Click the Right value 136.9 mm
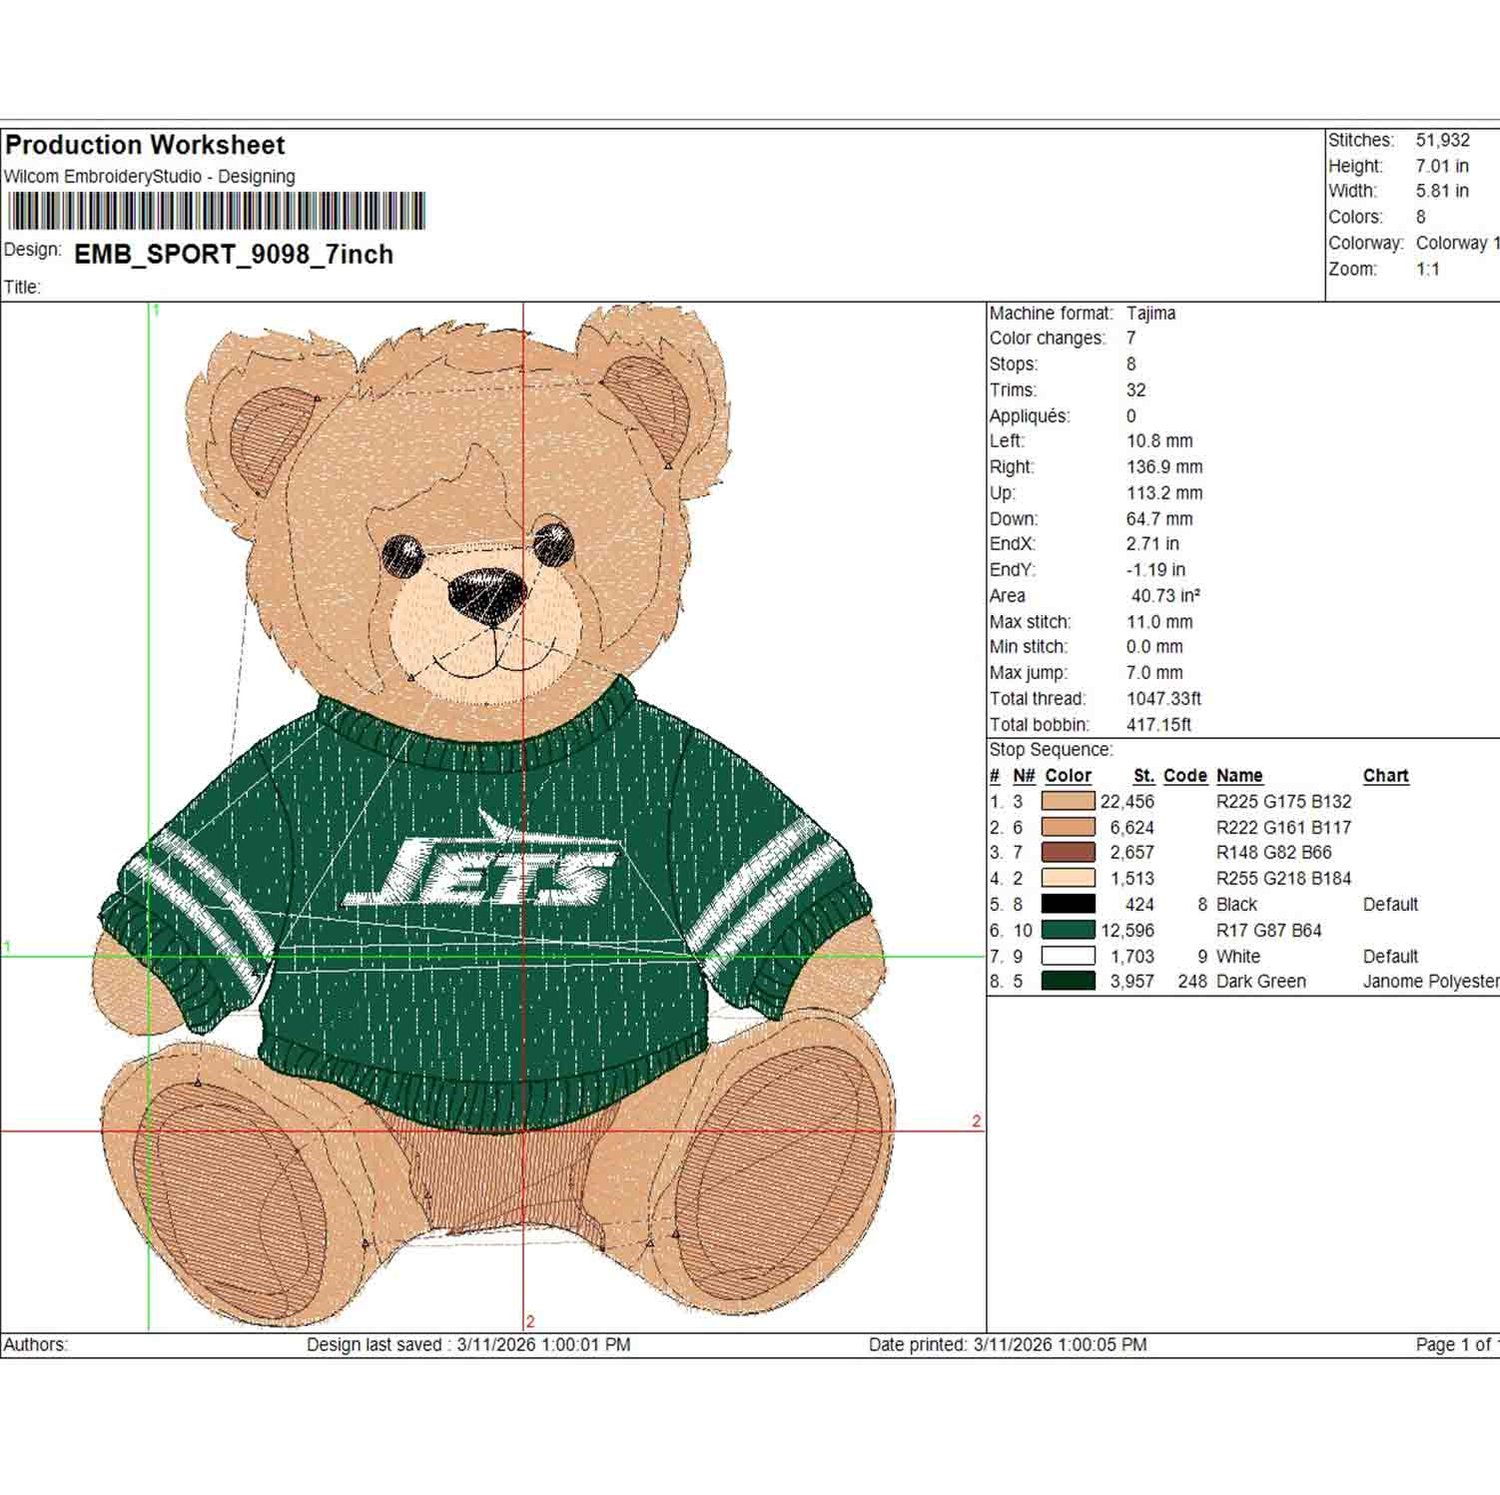The image size is (1500, 1495). tap(1165, 467)
